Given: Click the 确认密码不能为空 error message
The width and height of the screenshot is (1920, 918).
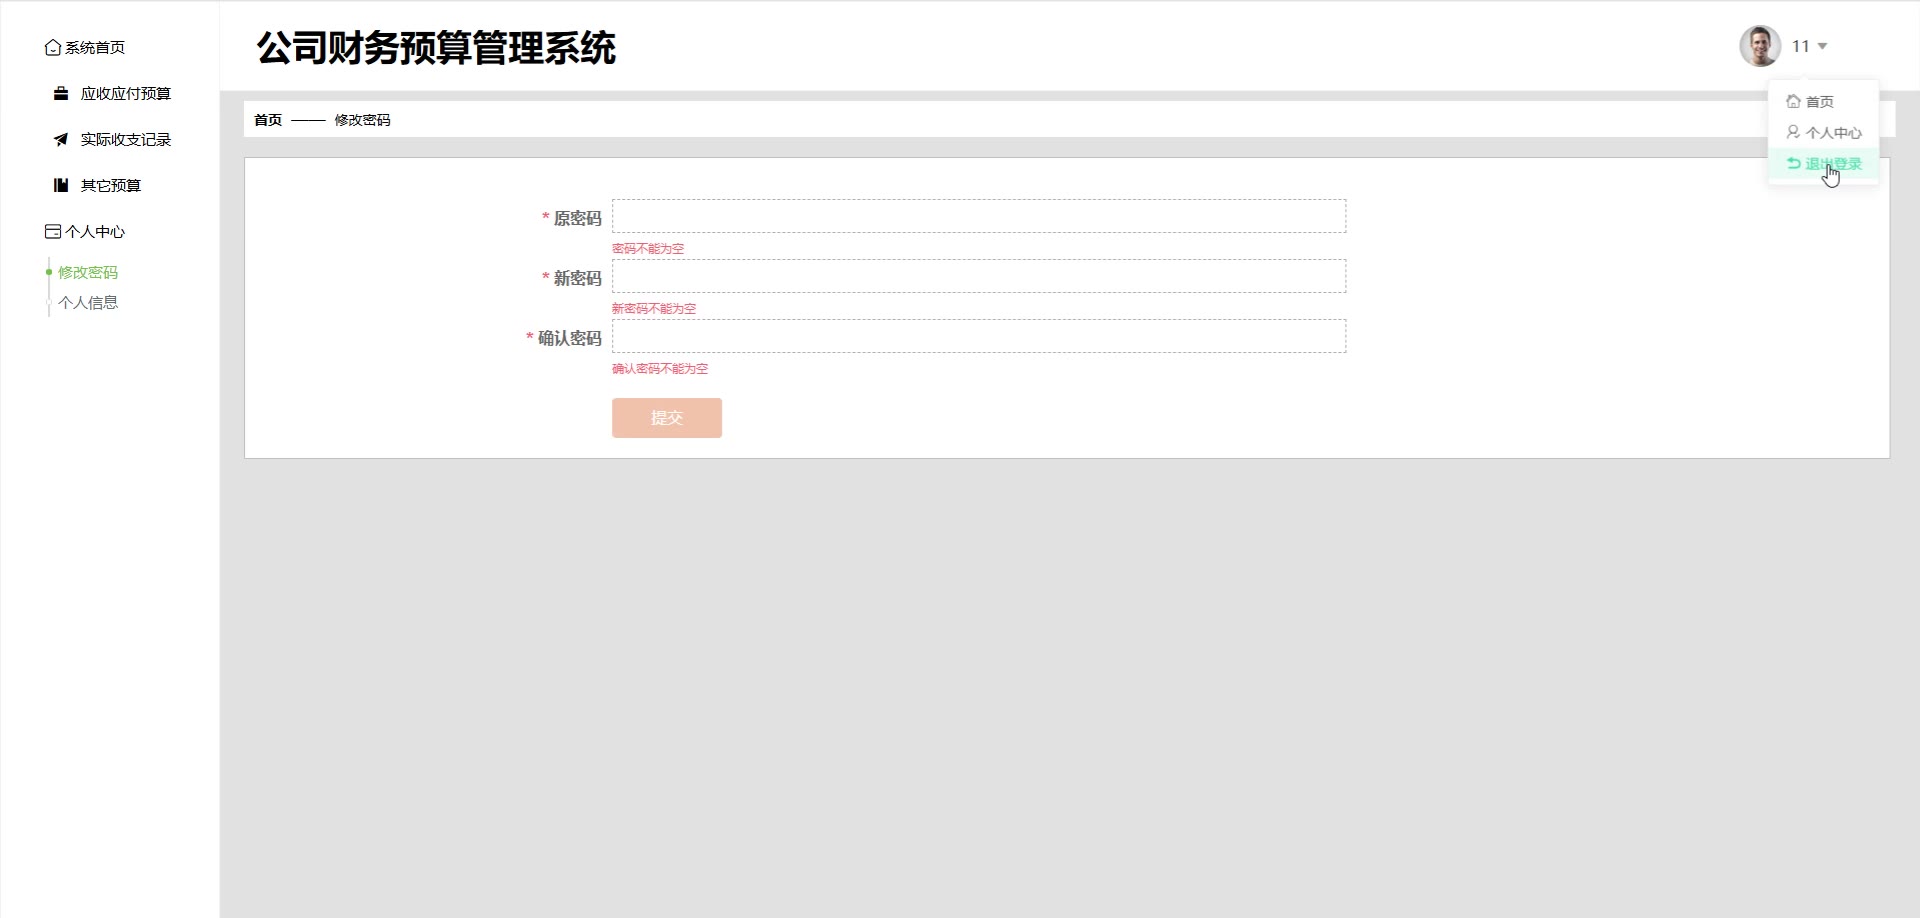Looking at the screenshot, I should point(660,368).
